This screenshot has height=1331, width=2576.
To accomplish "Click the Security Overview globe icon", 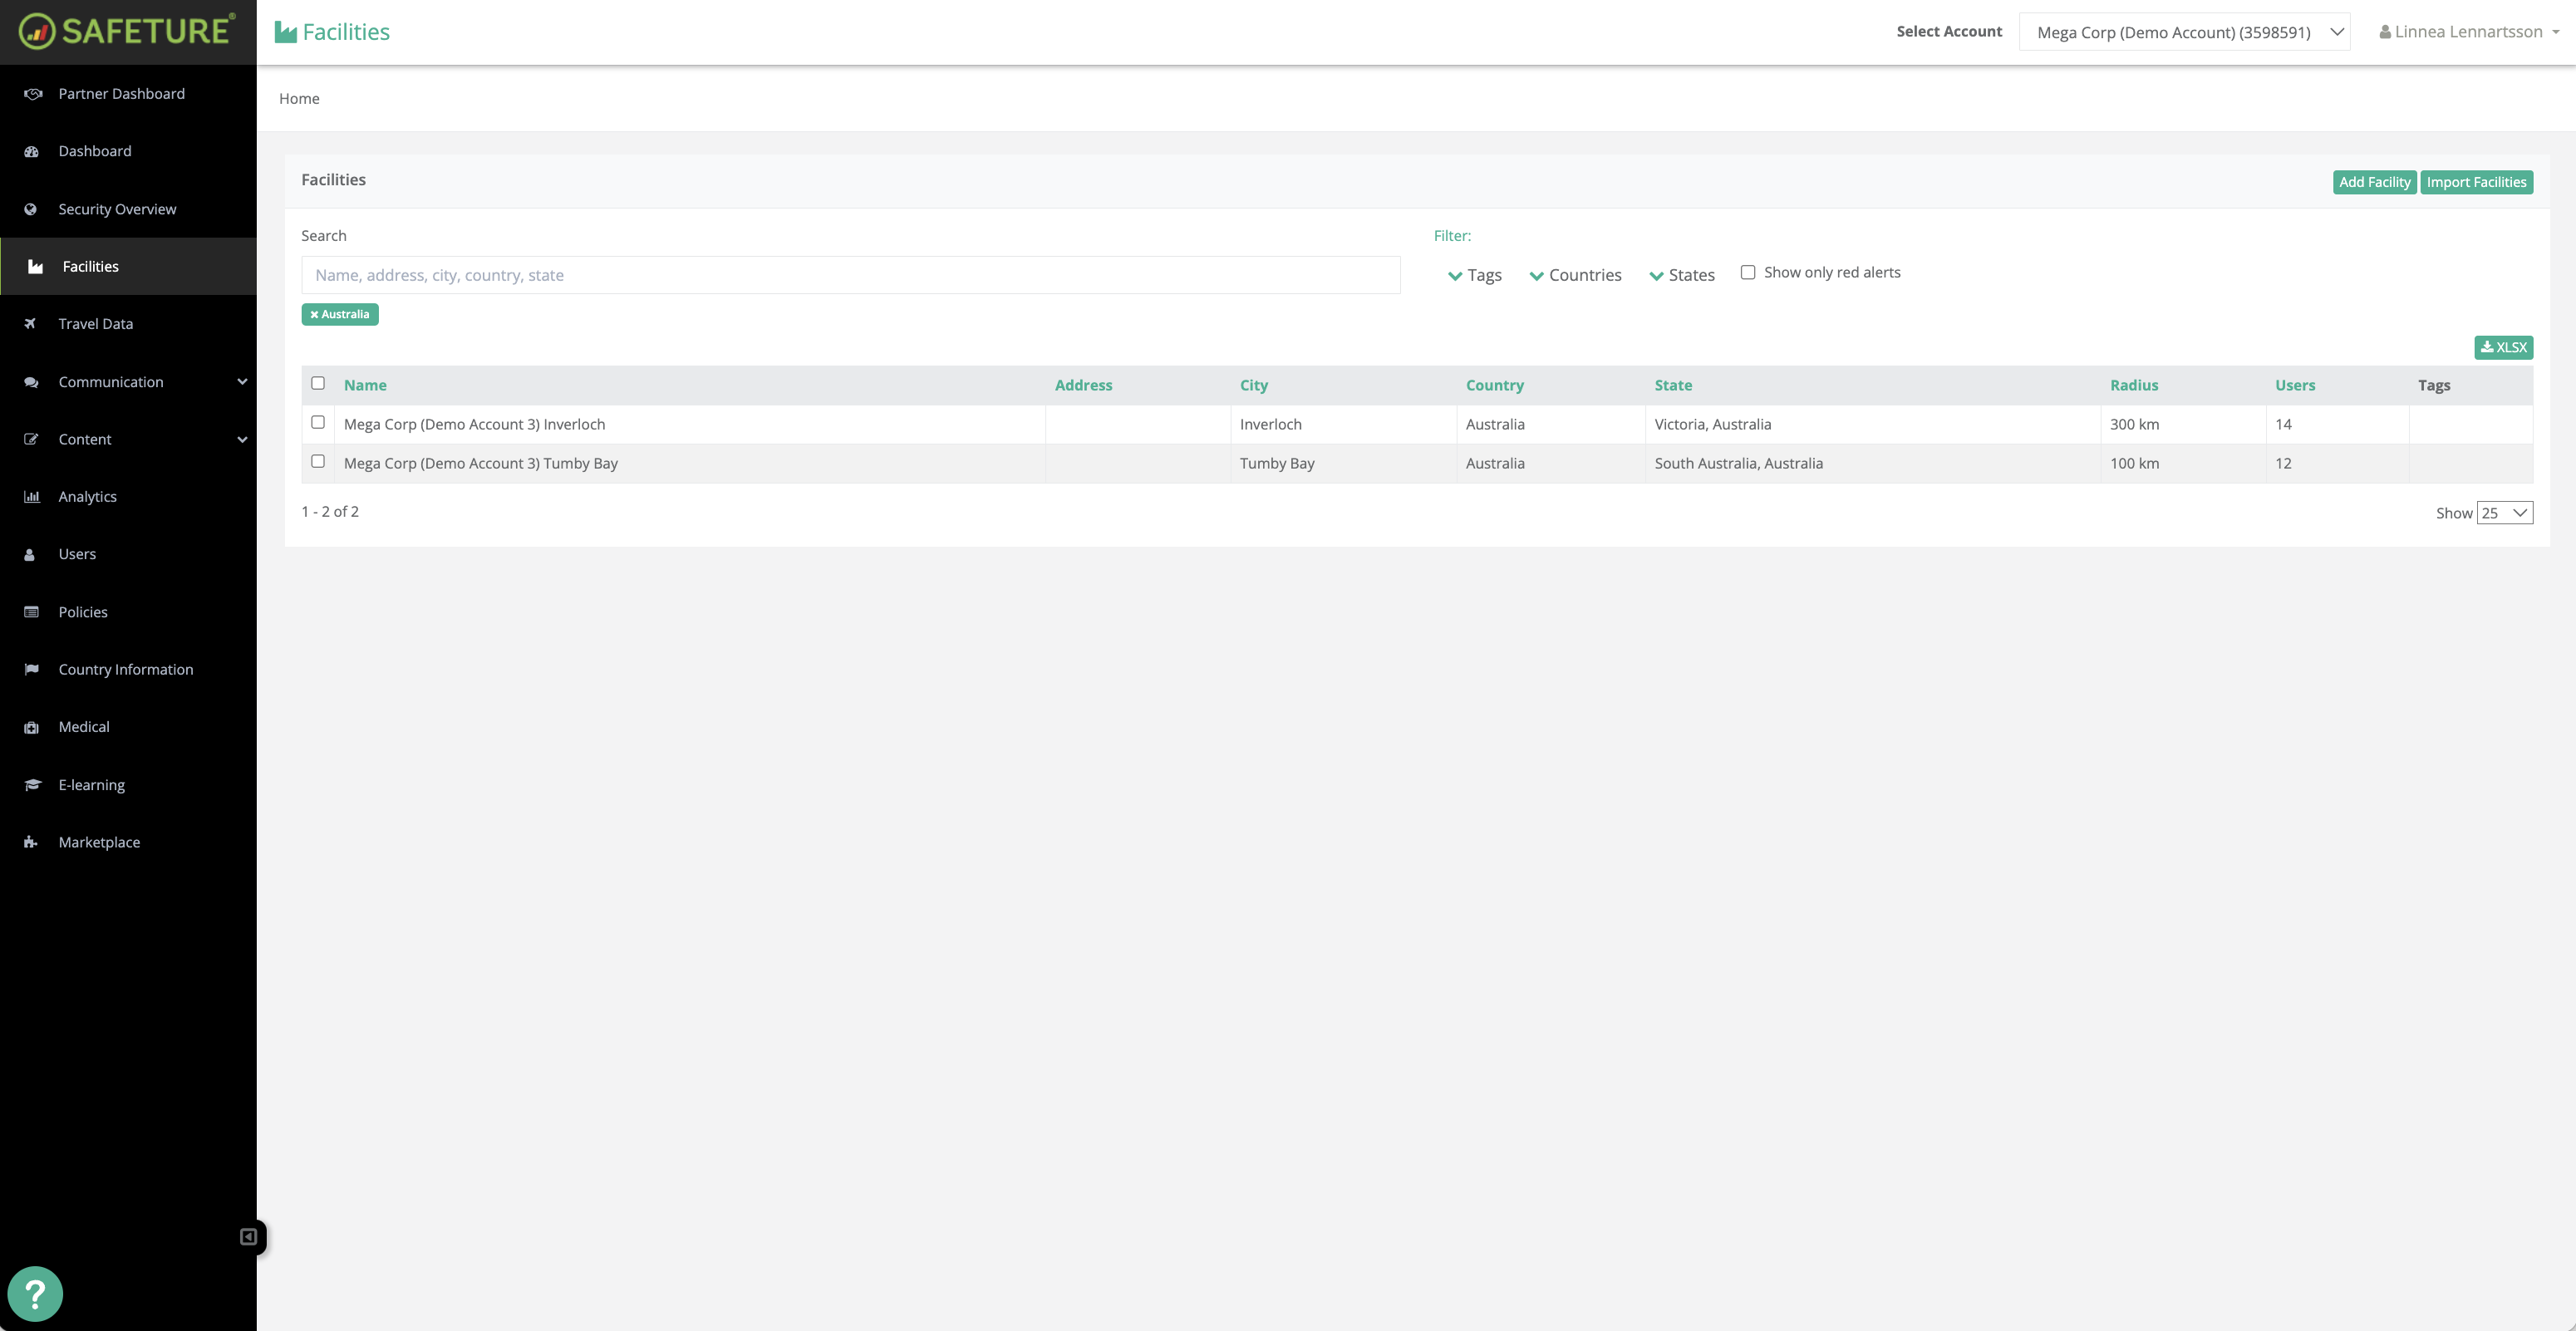I will coord(31,209).
